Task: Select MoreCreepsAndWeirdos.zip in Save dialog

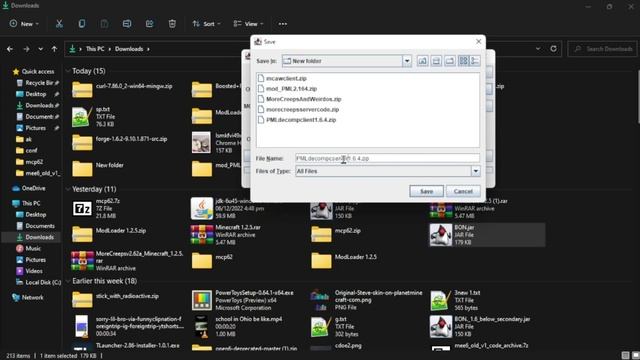Action: pos(300,99)
